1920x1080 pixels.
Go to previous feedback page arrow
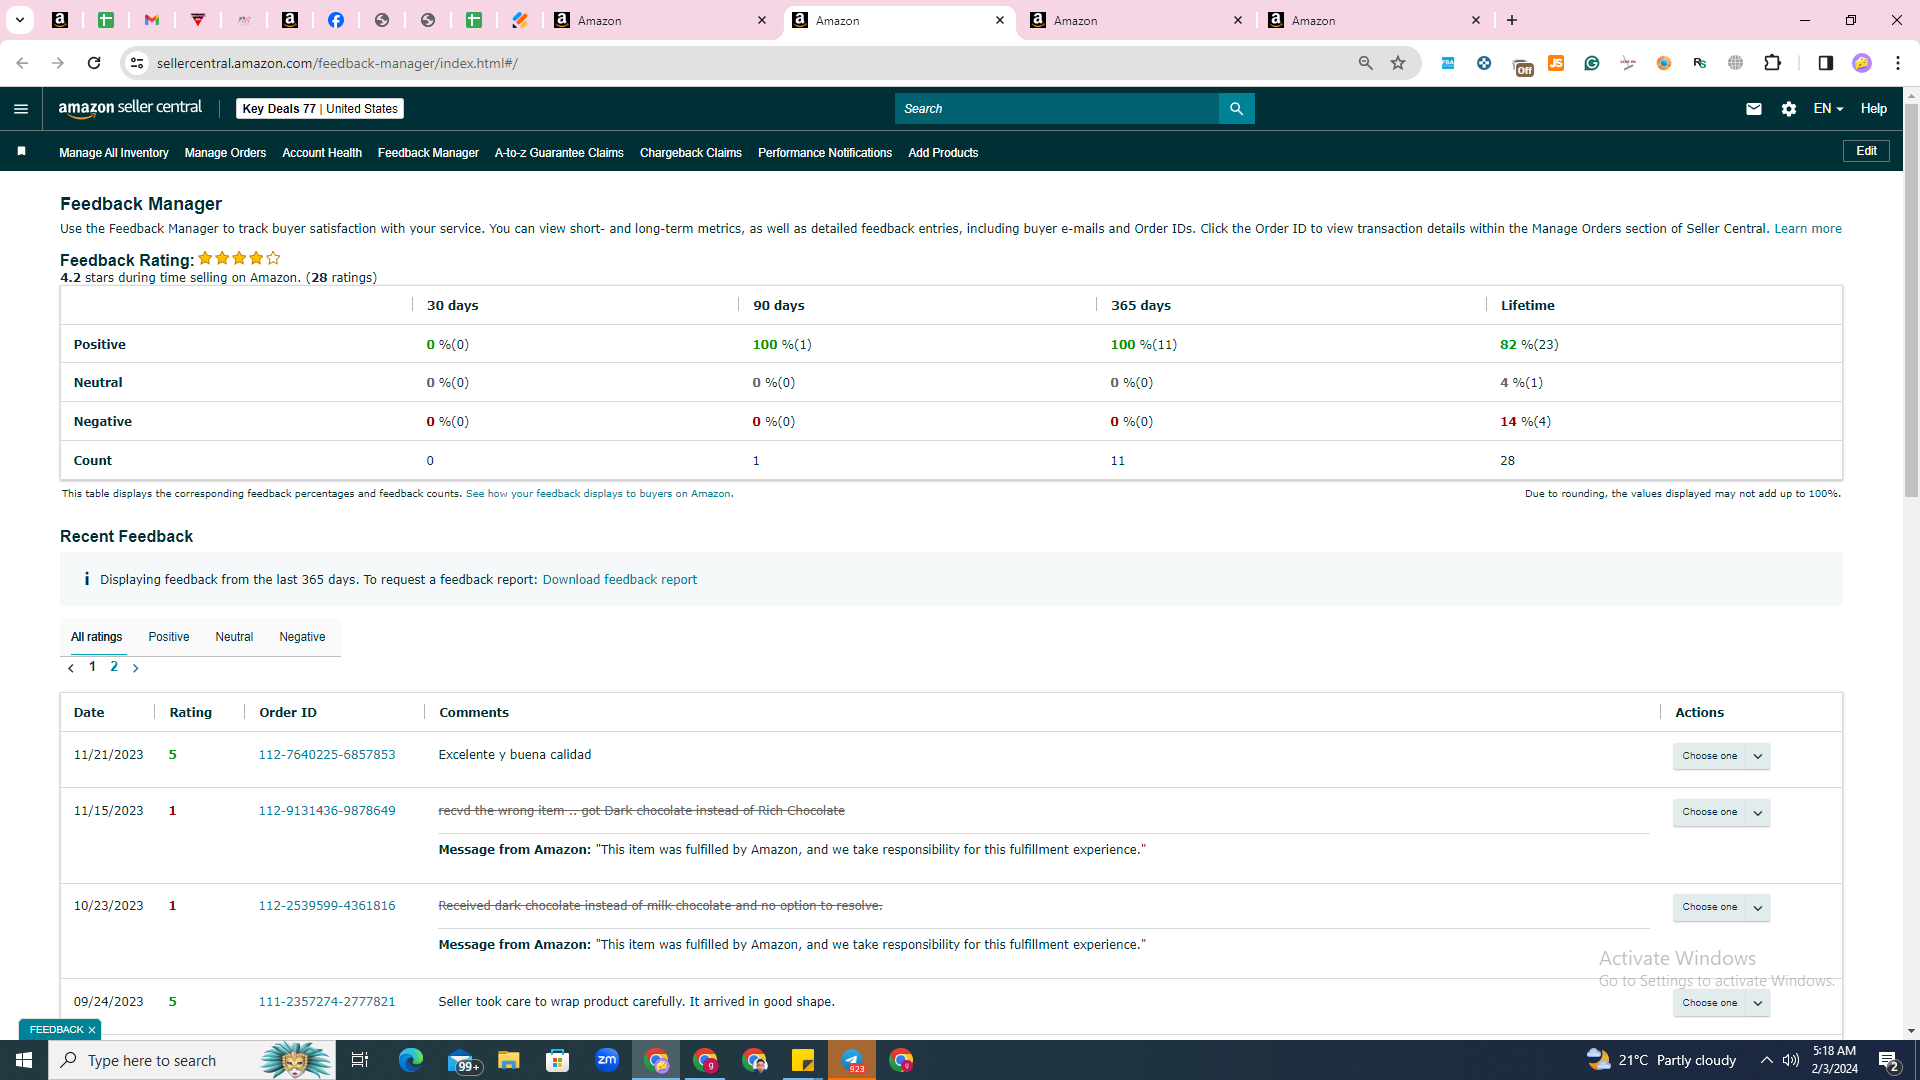pos(71,668)
